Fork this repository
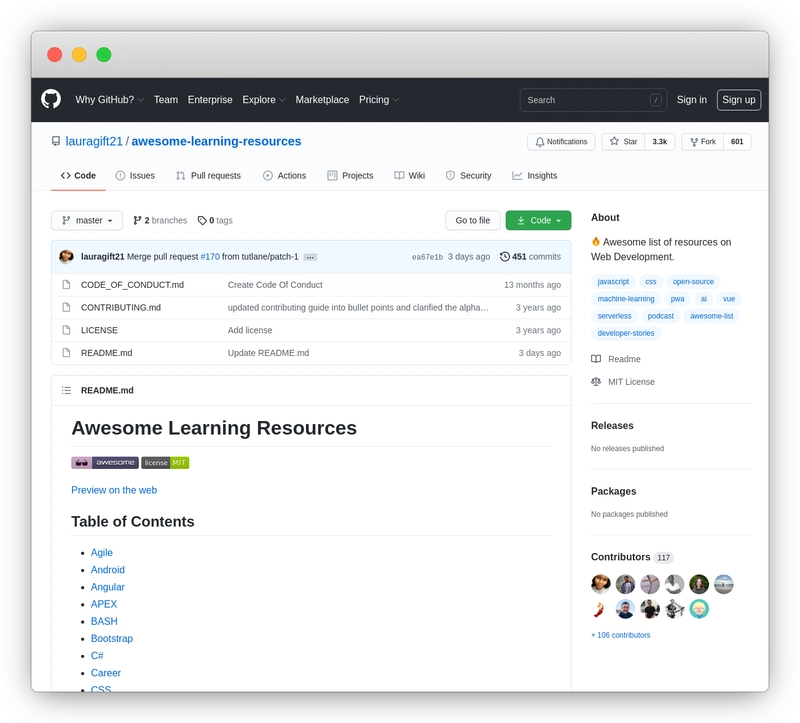The image size is (800, 723). pyautogui.click(x=703, y=142)
